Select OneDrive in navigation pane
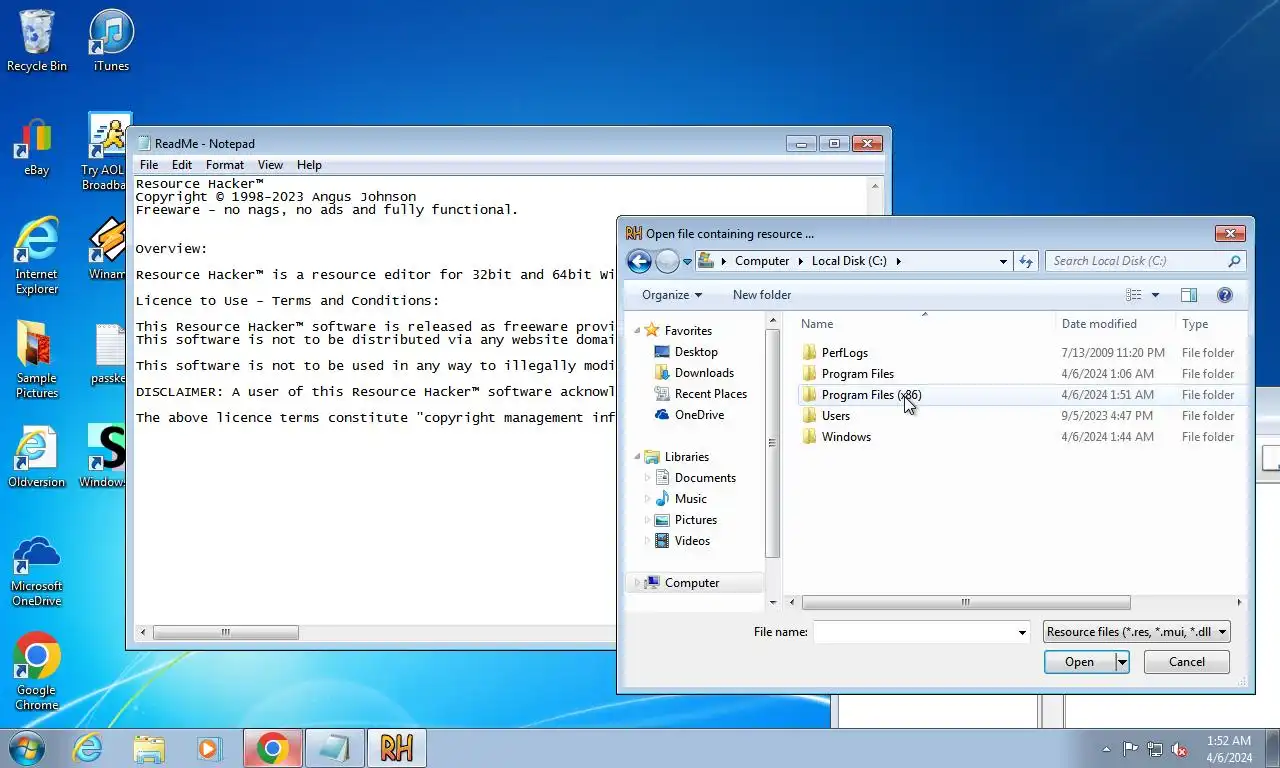Viewport: 1280px width, 768px height. 699,415
